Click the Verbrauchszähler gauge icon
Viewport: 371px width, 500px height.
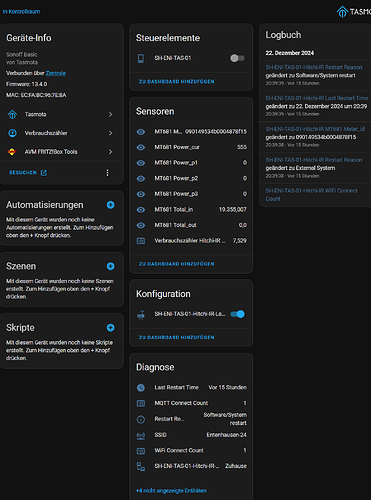click(x=12, y=133)
